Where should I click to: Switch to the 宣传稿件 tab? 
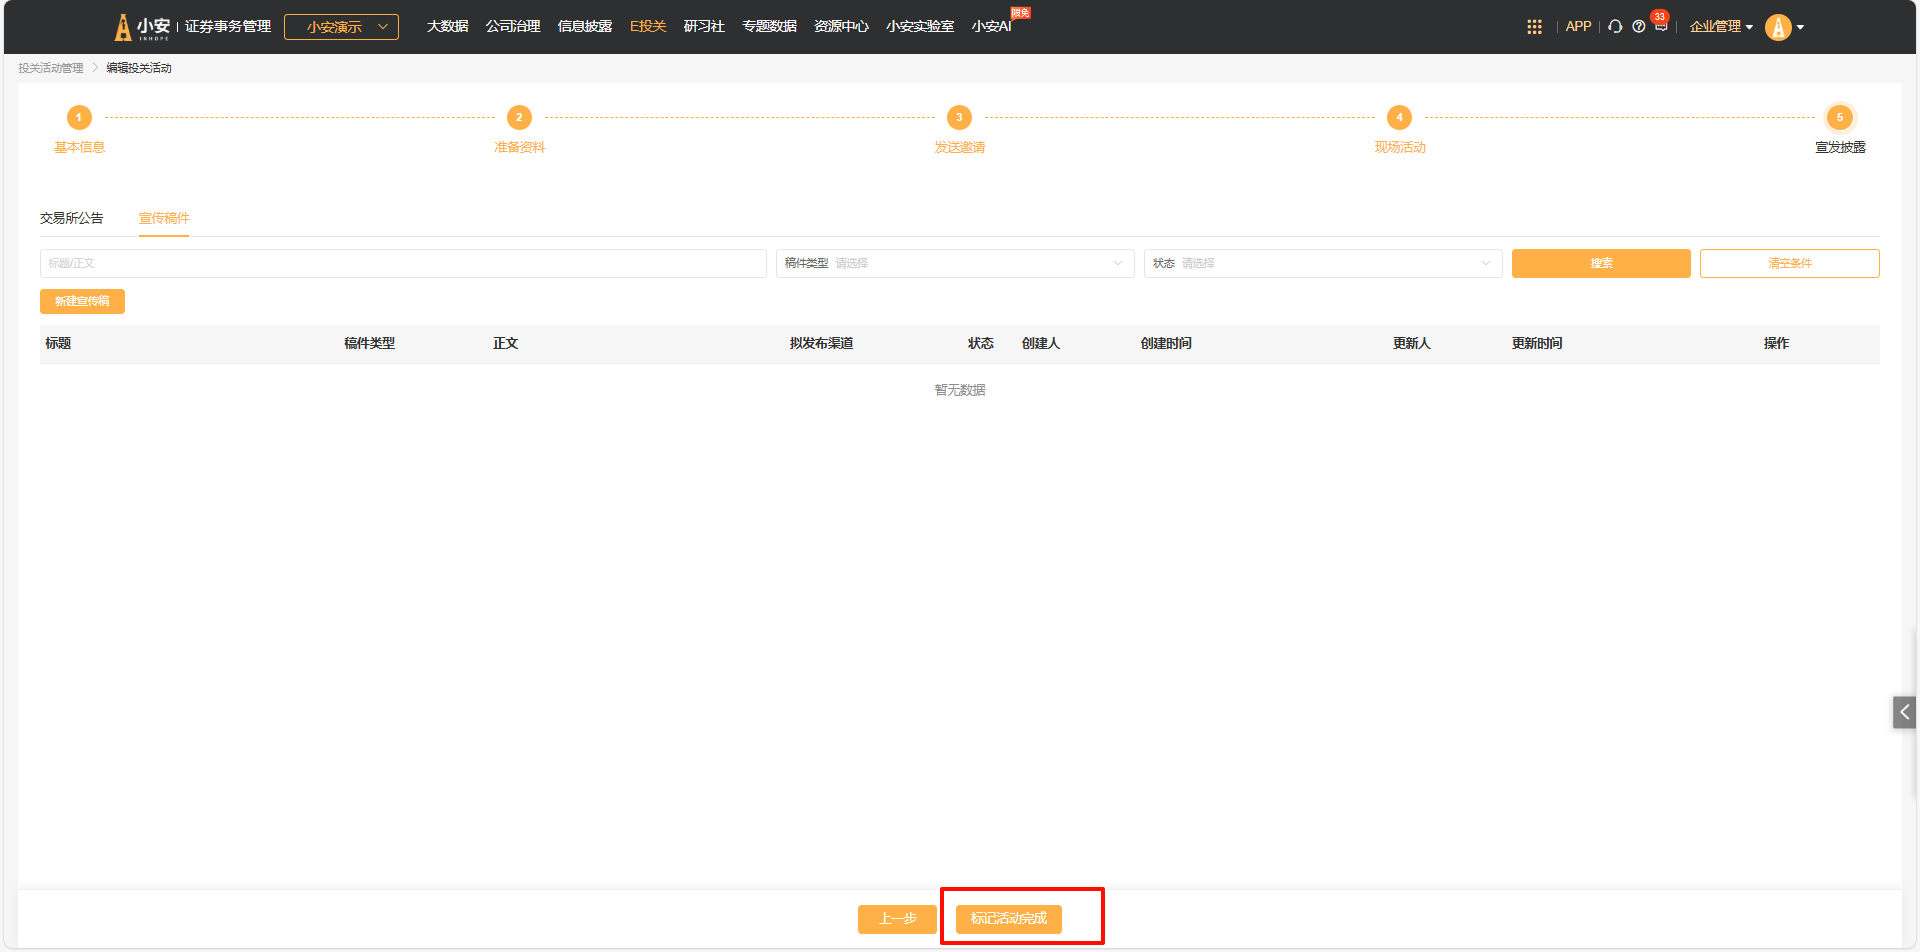[164, 218]
